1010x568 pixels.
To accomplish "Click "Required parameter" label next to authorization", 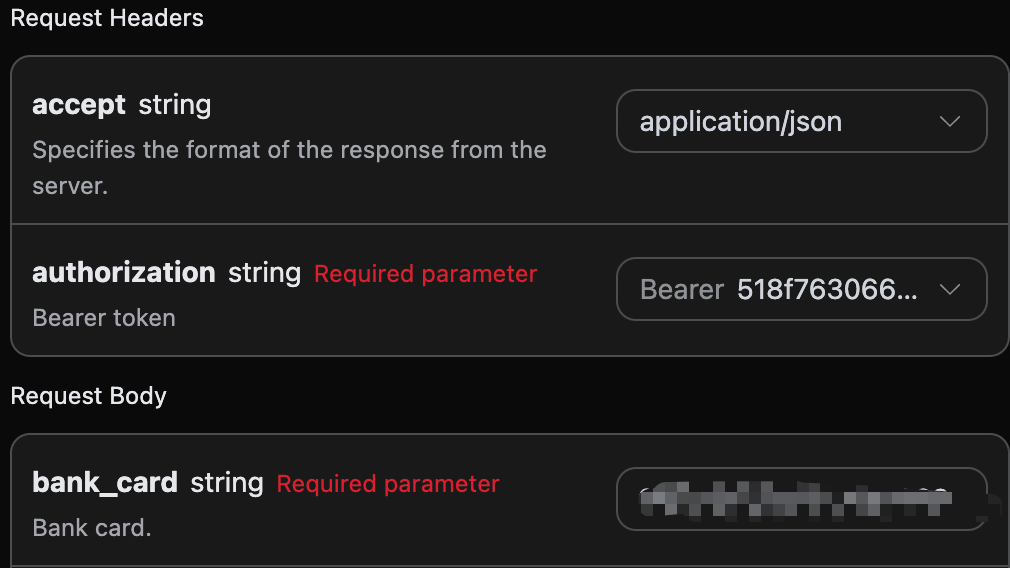I will (425, 274).
